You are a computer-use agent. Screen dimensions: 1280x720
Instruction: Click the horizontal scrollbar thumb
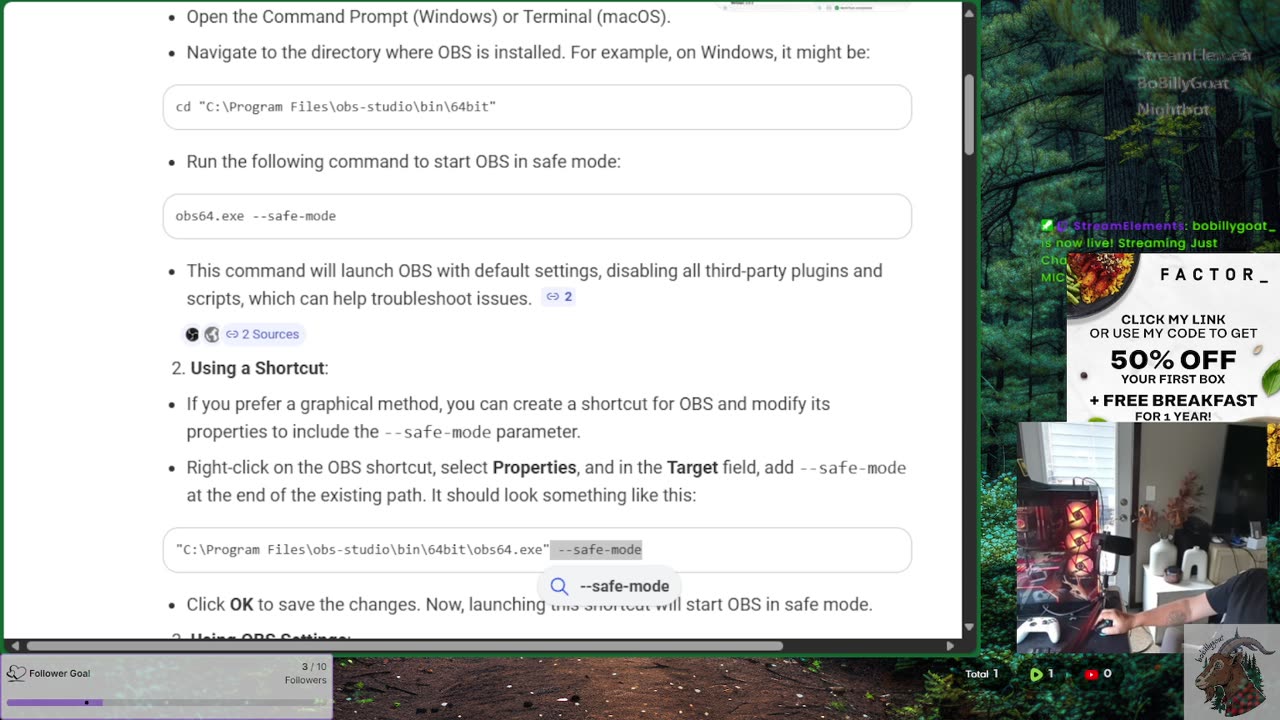(x=404, y=646)
